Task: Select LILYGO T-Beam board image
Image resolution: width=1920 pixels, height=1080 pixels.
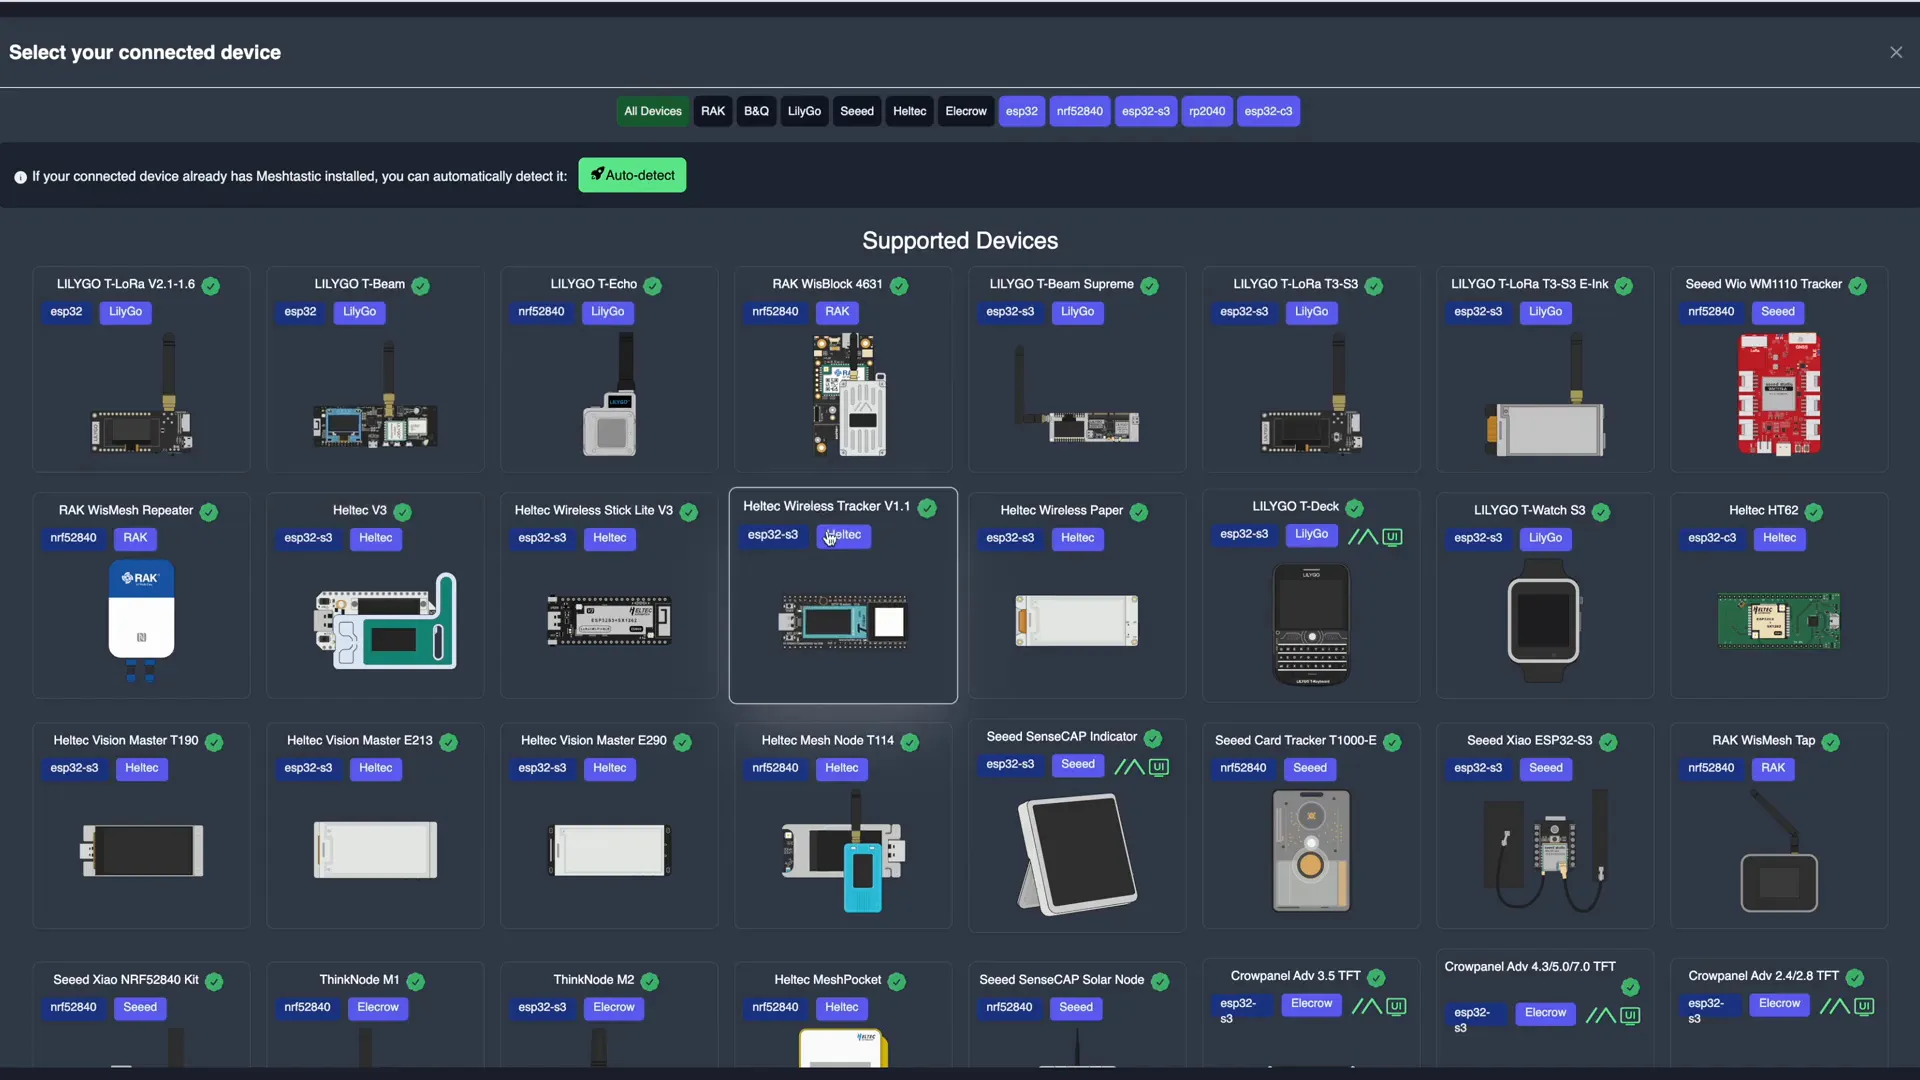Action: click(x=375, y=394)
